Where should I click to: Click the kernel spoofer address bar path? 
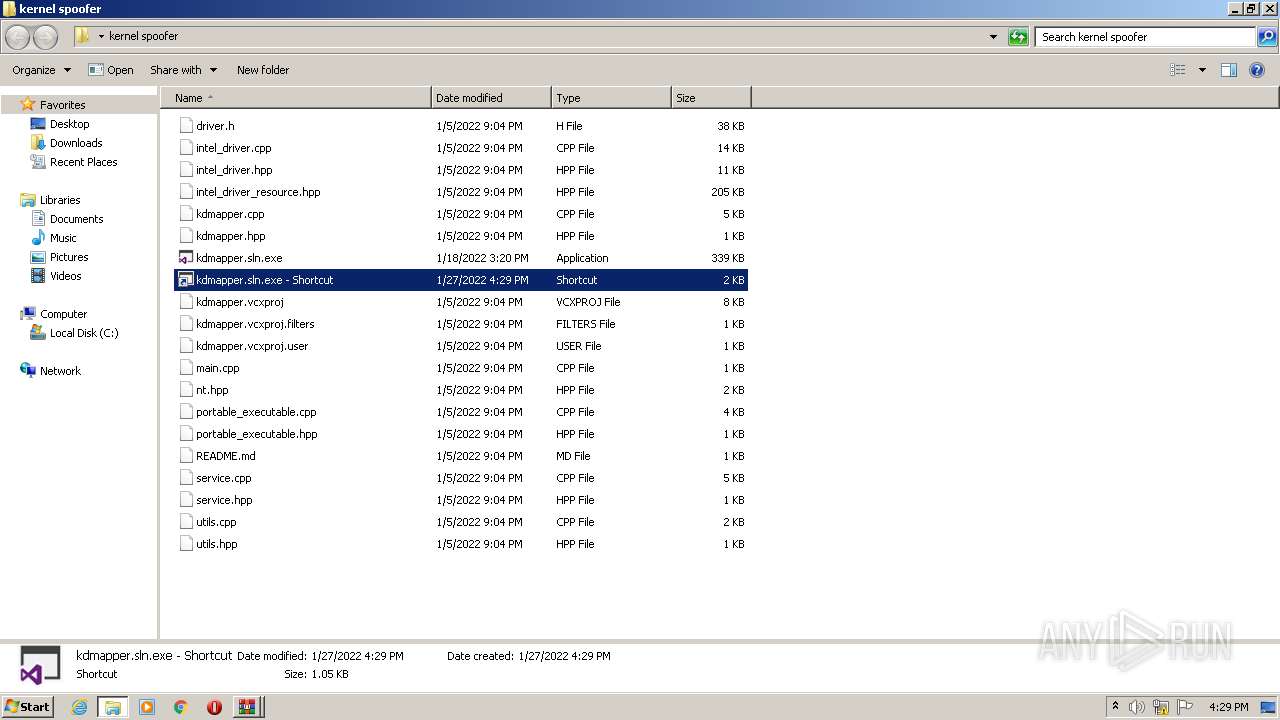tap(143, 36)
